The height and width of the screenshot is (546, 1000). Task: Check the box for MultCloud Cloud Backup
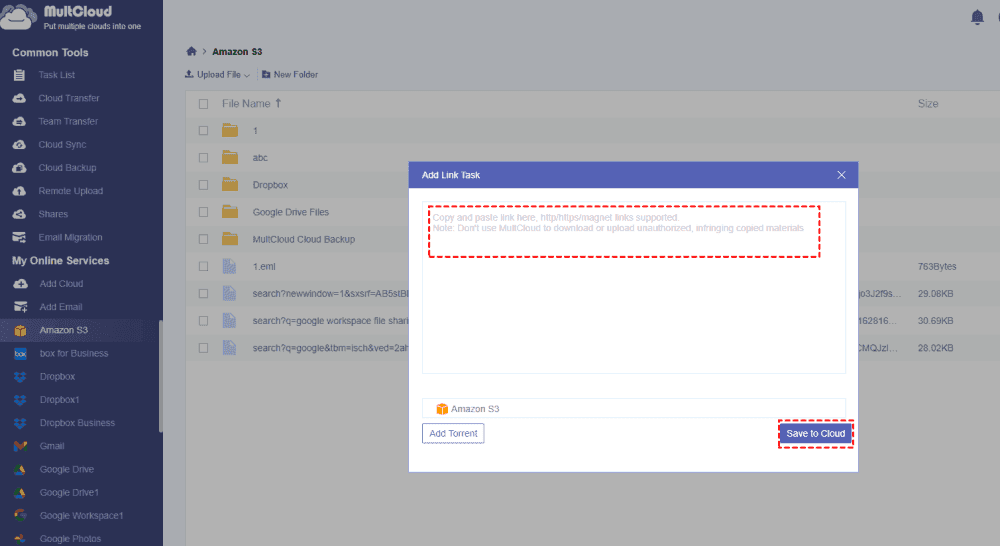tap(203, 239)
